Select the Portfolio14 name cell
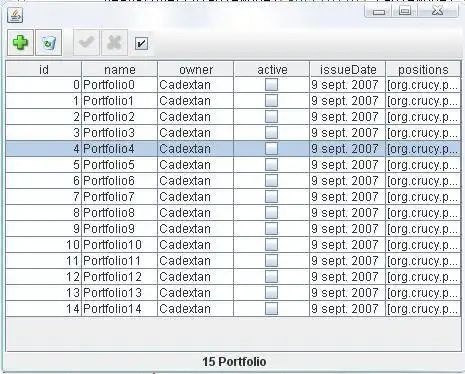This screenshot has width=465, height=374. point(120,309)
